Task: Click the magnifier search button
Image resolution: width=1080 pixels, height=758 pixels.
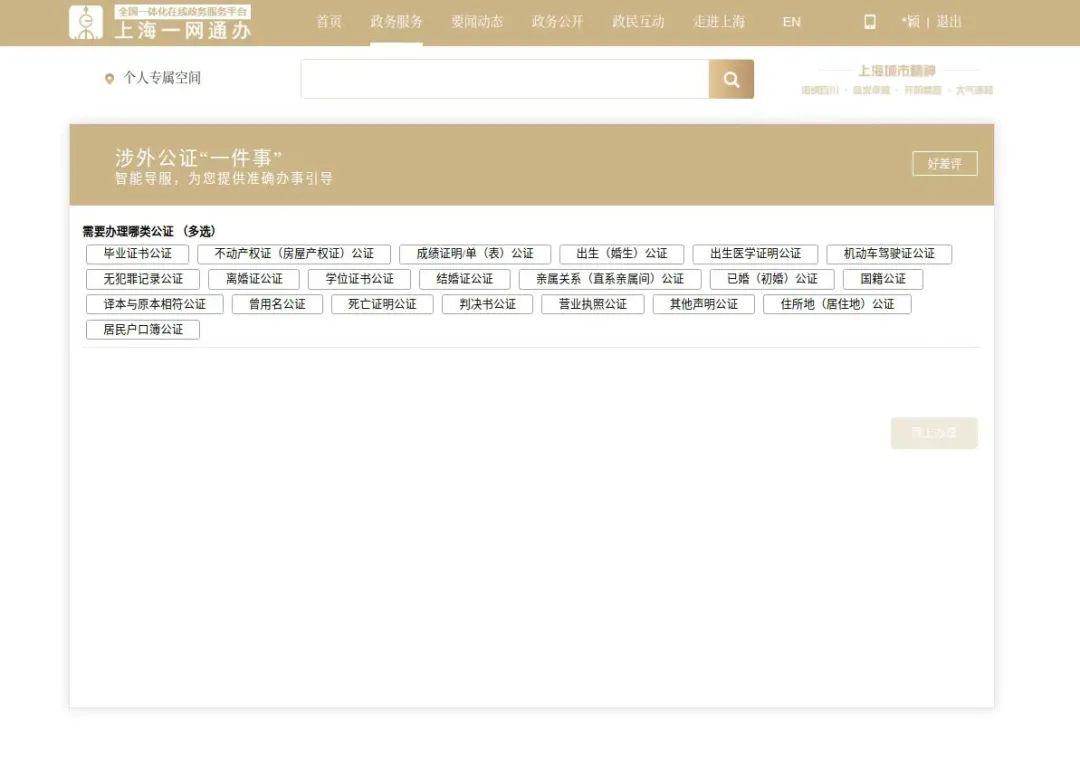Action: click(x=731, y=80)
